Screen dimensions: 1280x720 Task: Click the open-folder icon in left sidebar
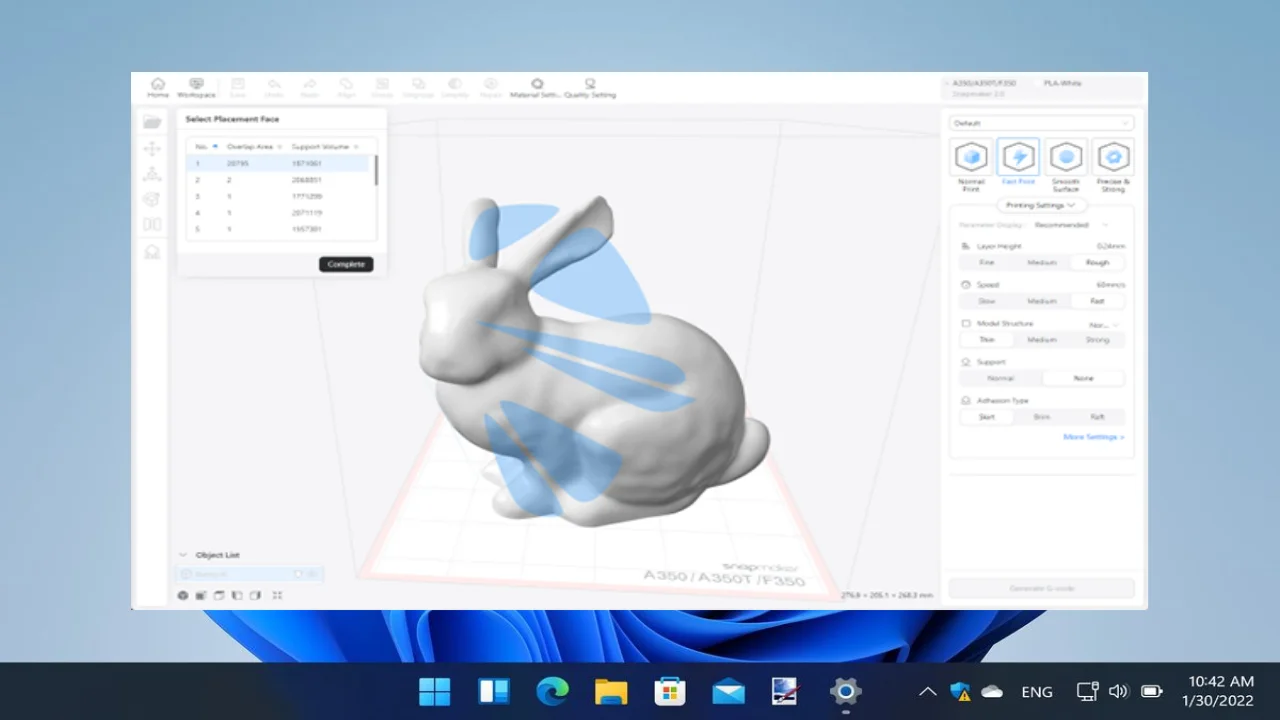point(152,122)
